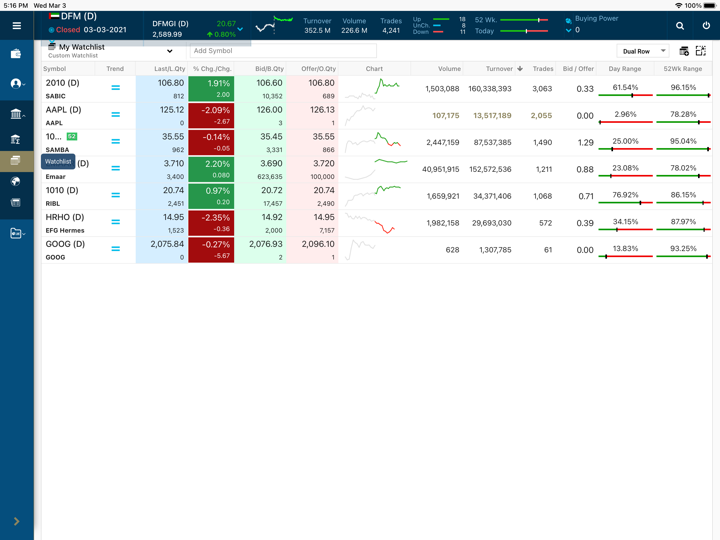
Task: Click the Add Symbol input field
Action: click(x=282, y=51)
